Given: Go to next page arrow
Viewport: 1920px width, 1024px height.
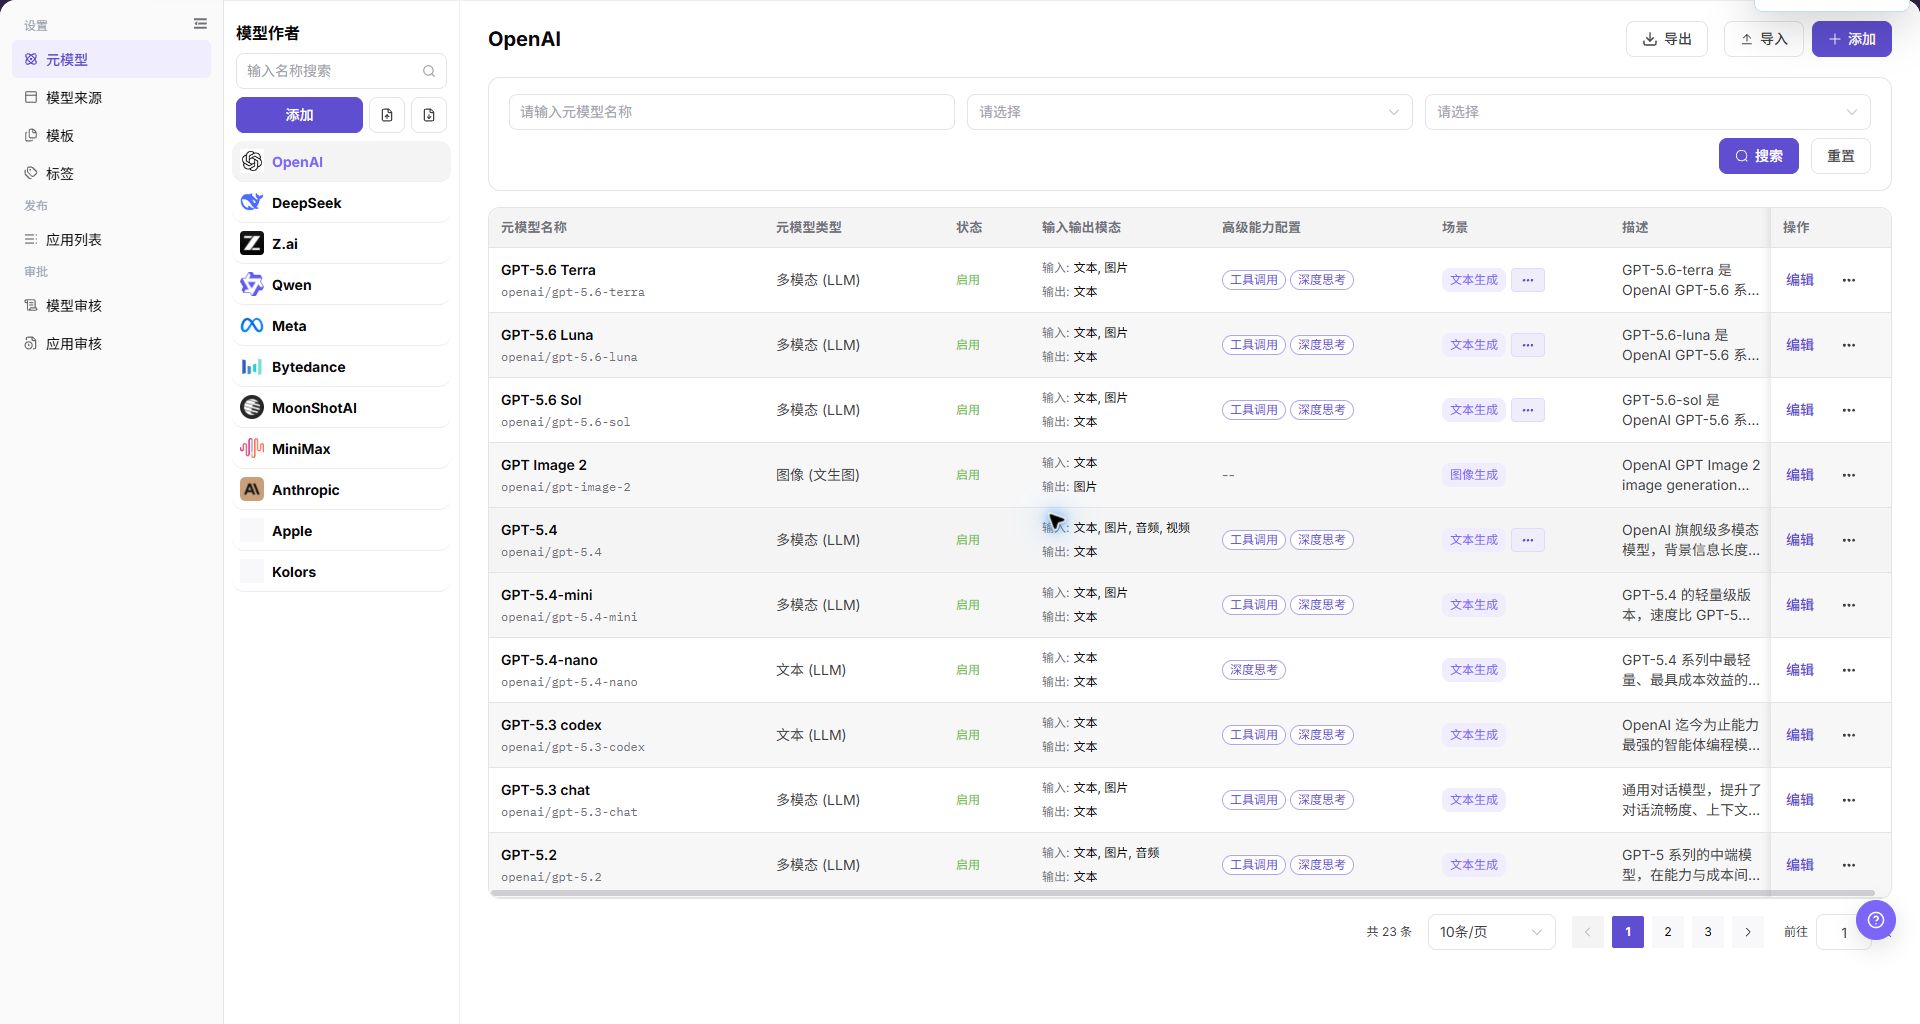Looking at the screenshot, I should click(x=1748, y=932).
